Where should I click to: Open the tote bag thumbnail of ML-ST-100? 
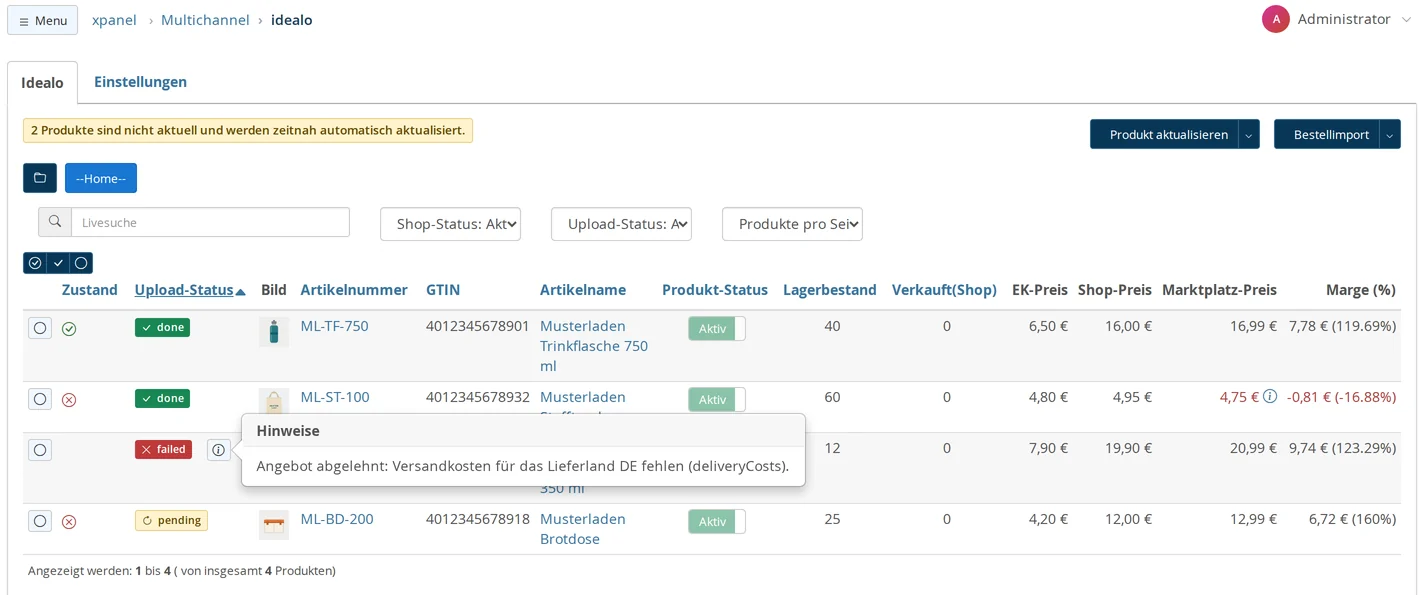274,400
